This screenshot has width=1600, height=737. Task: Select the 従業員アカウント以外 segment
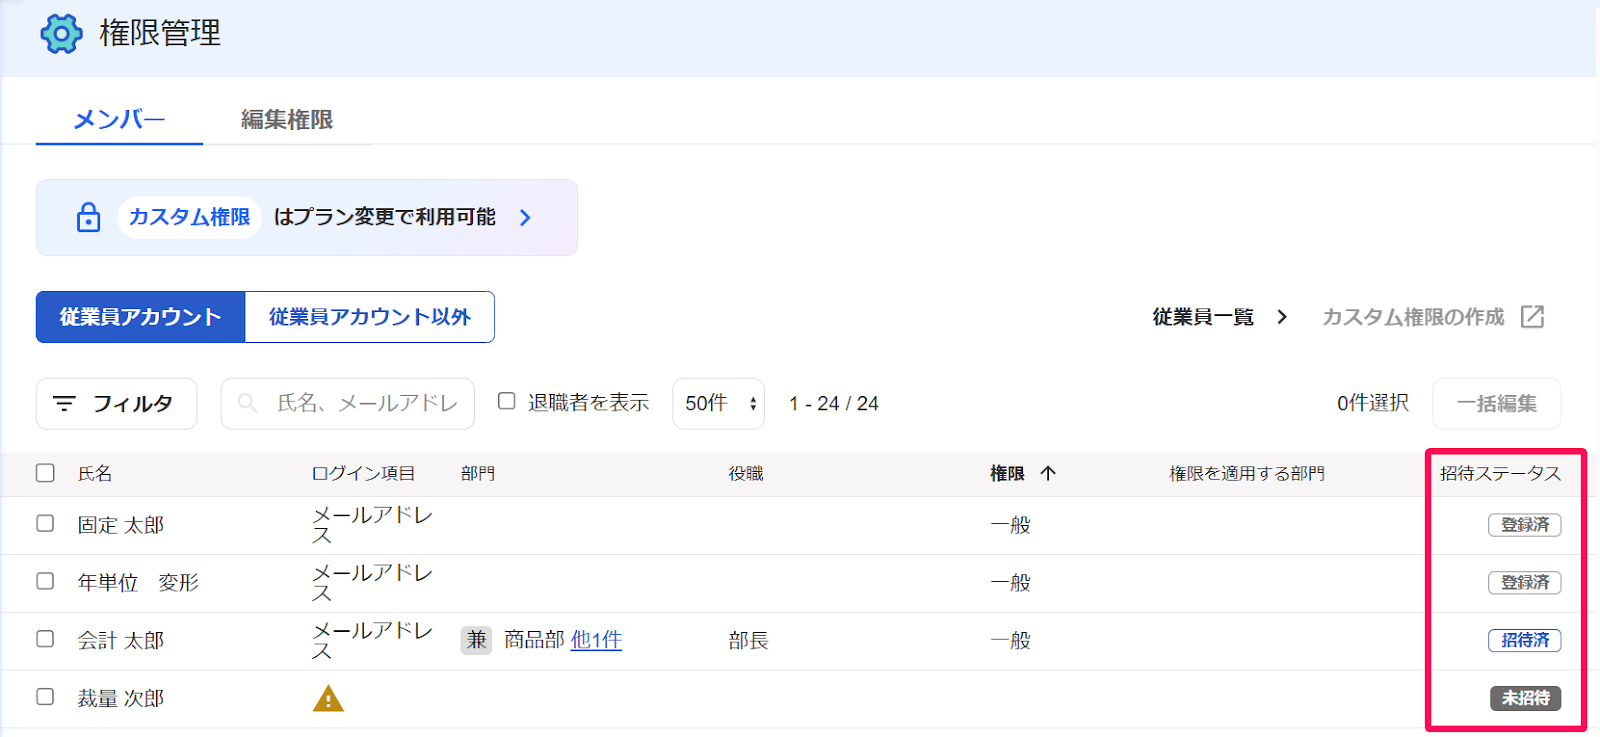click(370, 317)
